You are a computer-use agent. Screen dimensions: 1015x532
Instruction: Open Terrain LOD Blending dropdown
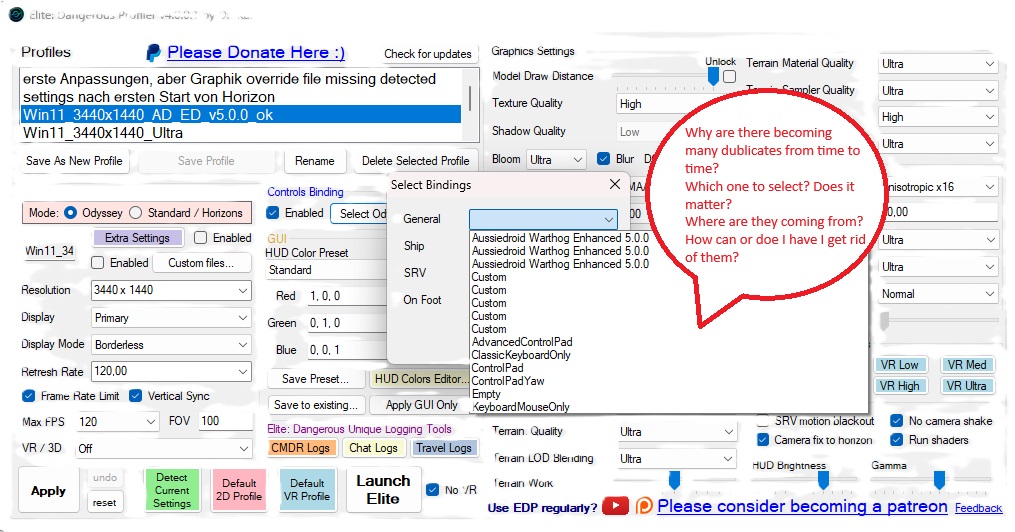click(676, 459)
